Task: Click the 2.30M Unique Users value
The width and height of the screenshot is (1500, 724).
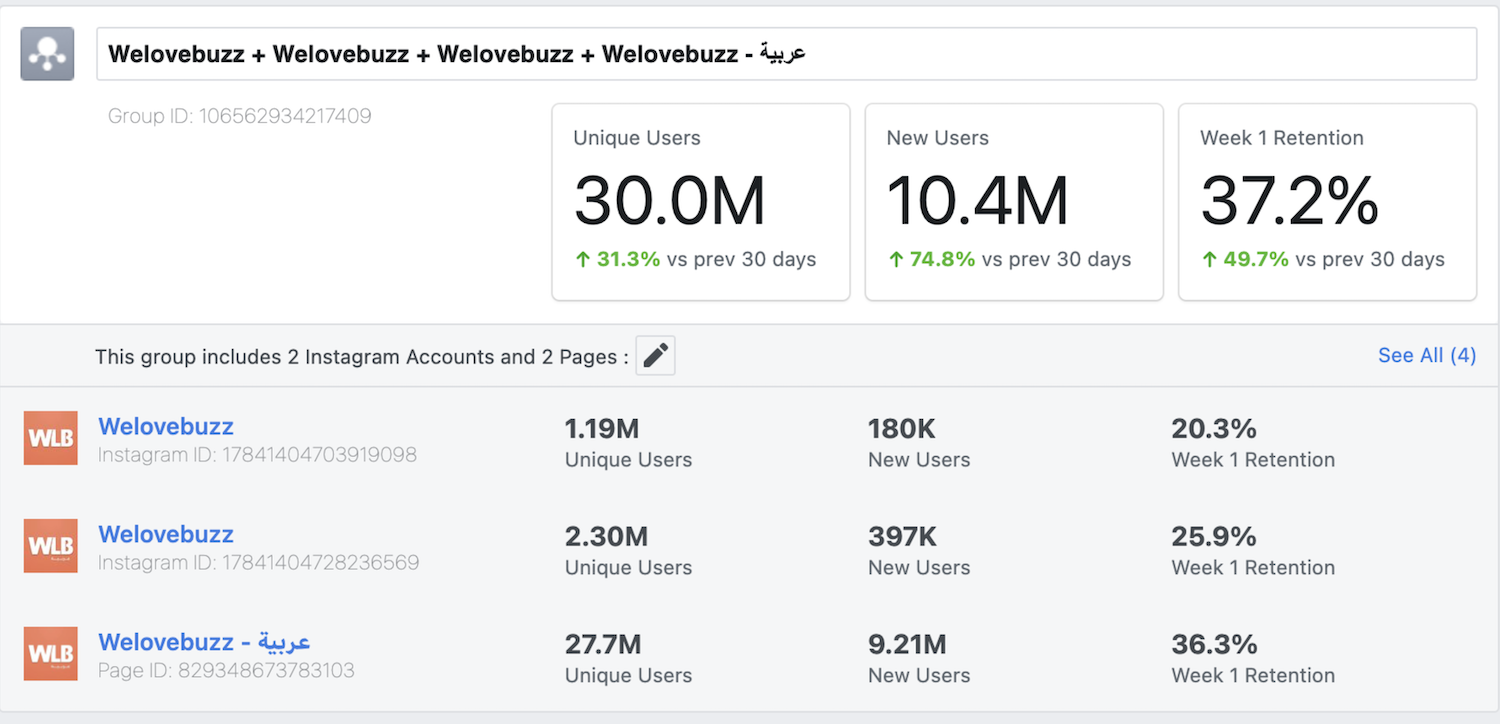Action: (x=607, y=537)
